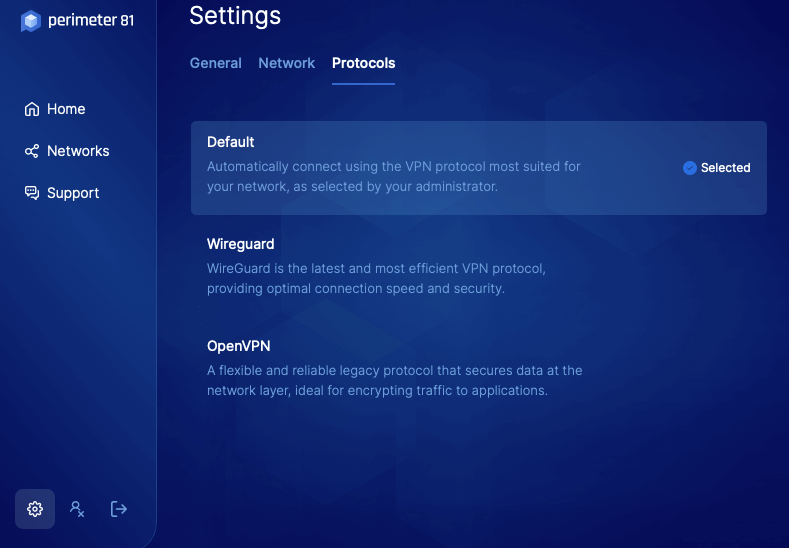Click the OpenVPN description text
The image size is (789, 548).
tap(394, 380)
